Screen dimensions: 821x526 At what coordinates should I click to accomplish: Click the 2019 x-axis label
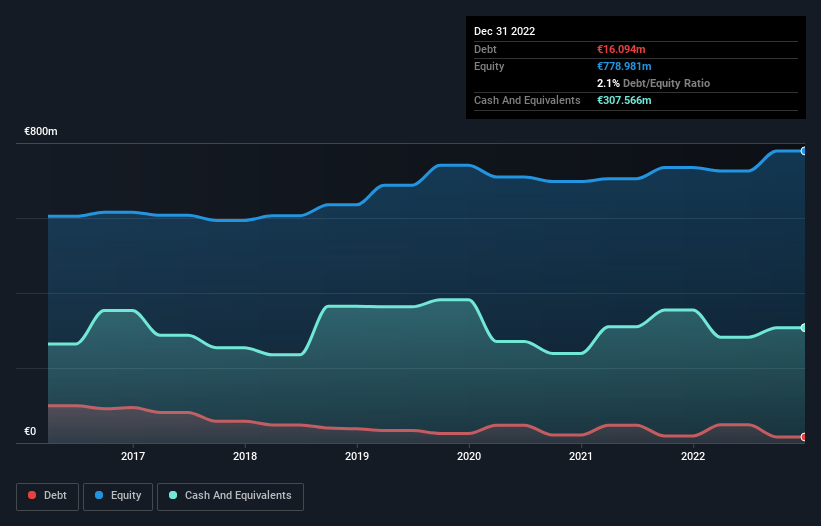357,456
